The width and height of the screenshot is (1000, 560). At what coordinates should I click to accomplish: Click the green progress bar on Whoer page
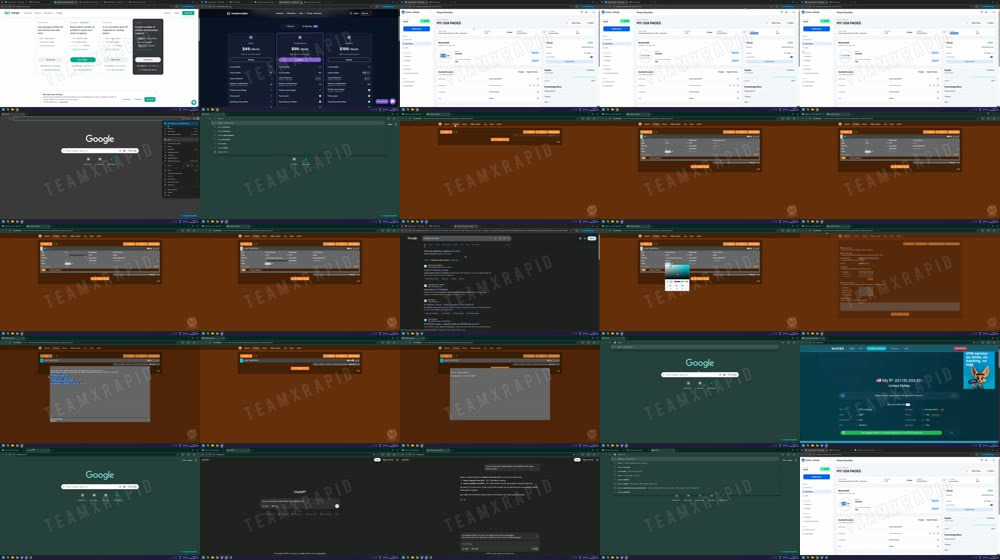(x=890, y=432)
